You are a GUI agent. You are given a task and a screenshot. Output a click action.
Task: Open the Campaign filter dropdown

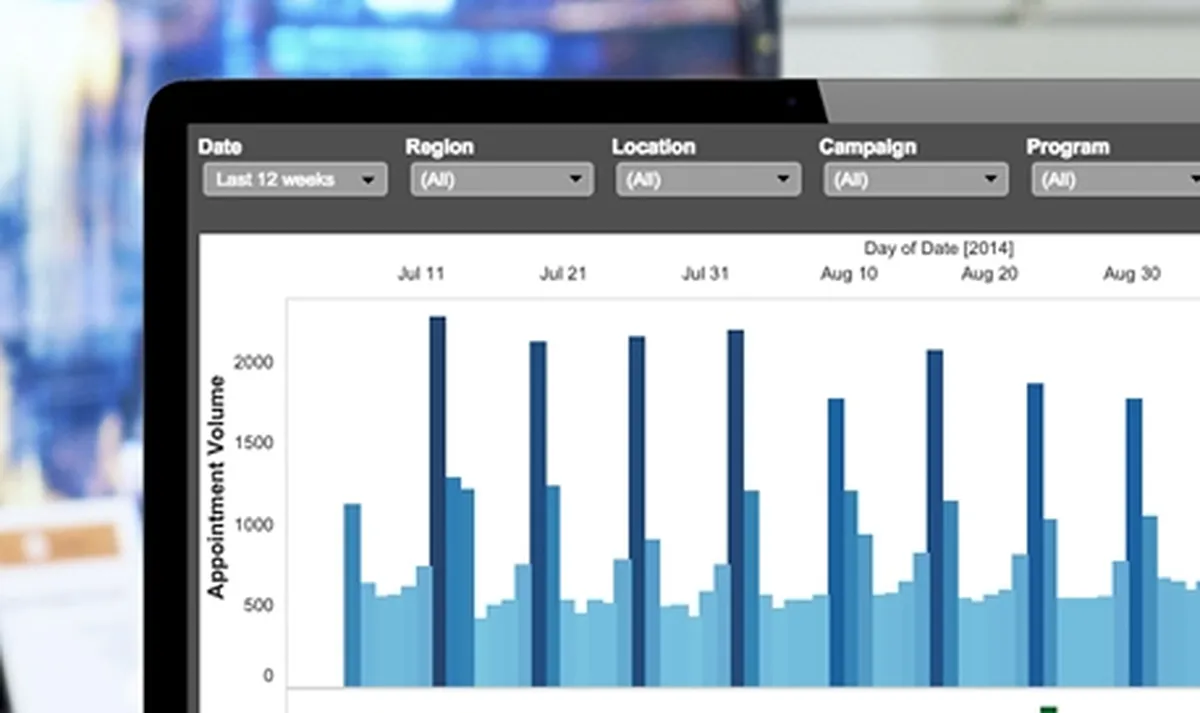[915, 180]
